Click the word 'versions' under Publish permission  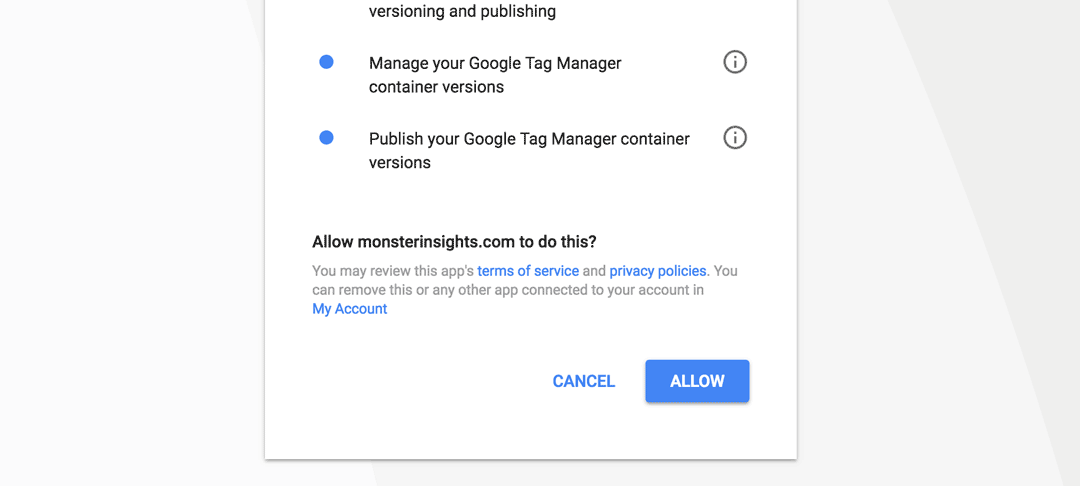(x=399, y=163)
